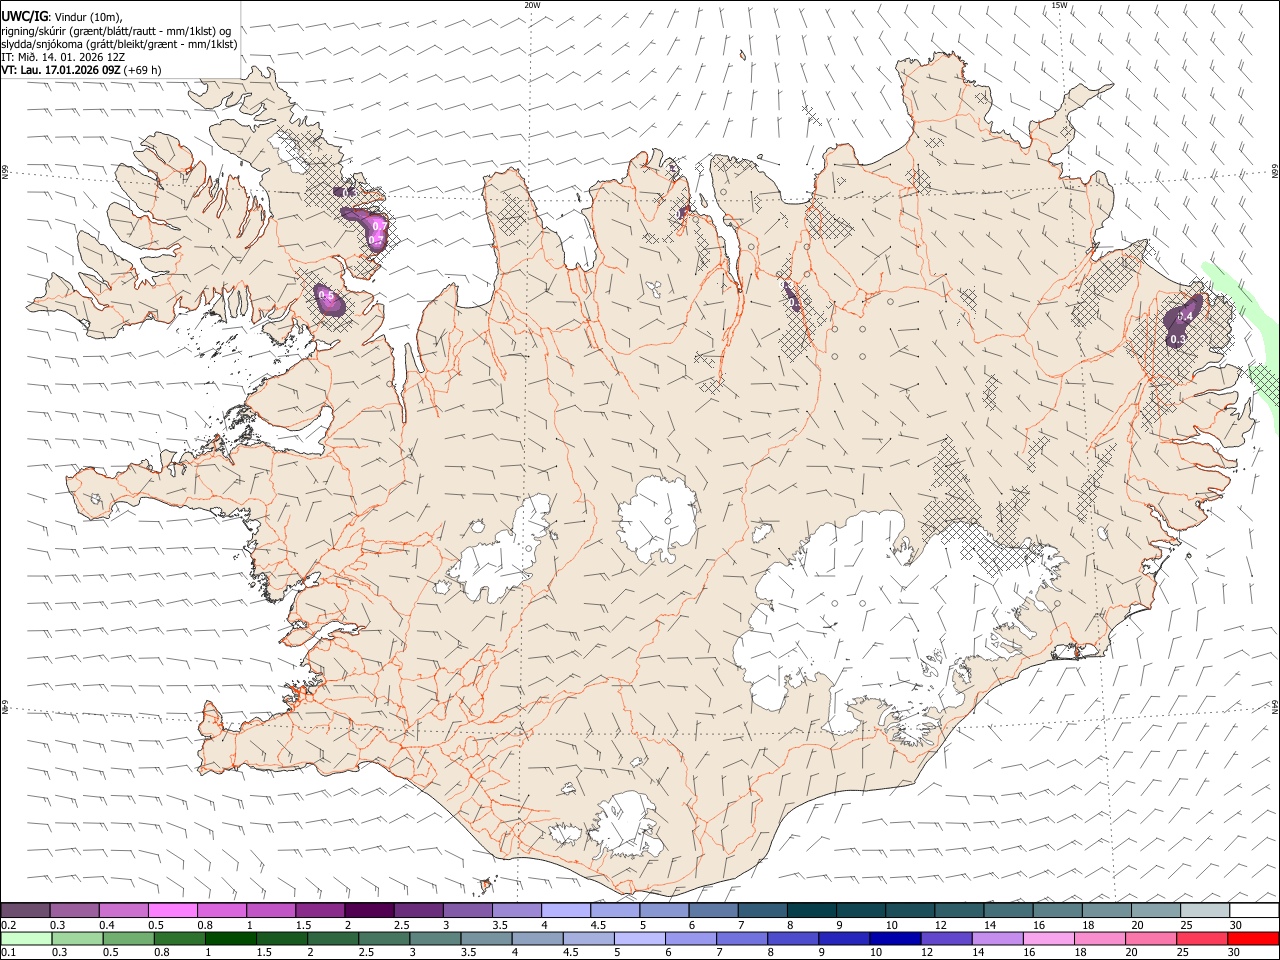1280x960 pixels.
Task: Click the lower legend pink swatch labeled 20
Action: (x=1151, y=938)
